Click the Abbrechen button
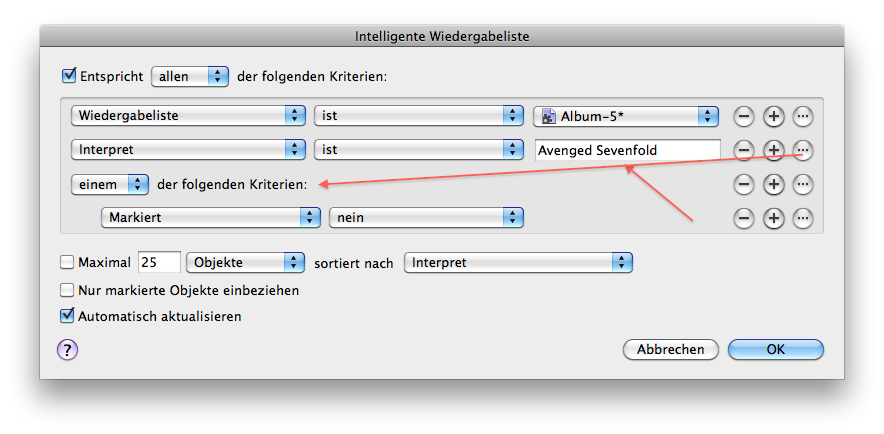884x434 pixels. [x=670, y=349]
